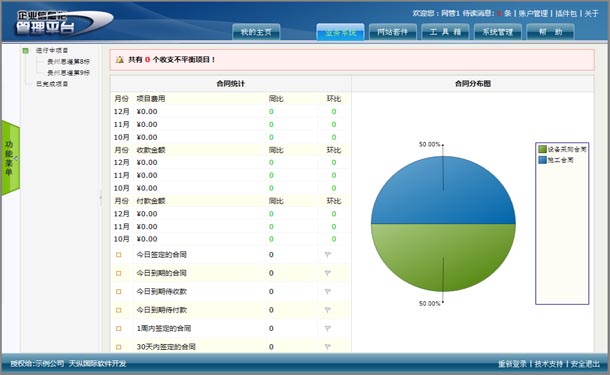Click the bell warning icon in the alert banner
This screenshot has width=610, height=375.
point(120,60)
